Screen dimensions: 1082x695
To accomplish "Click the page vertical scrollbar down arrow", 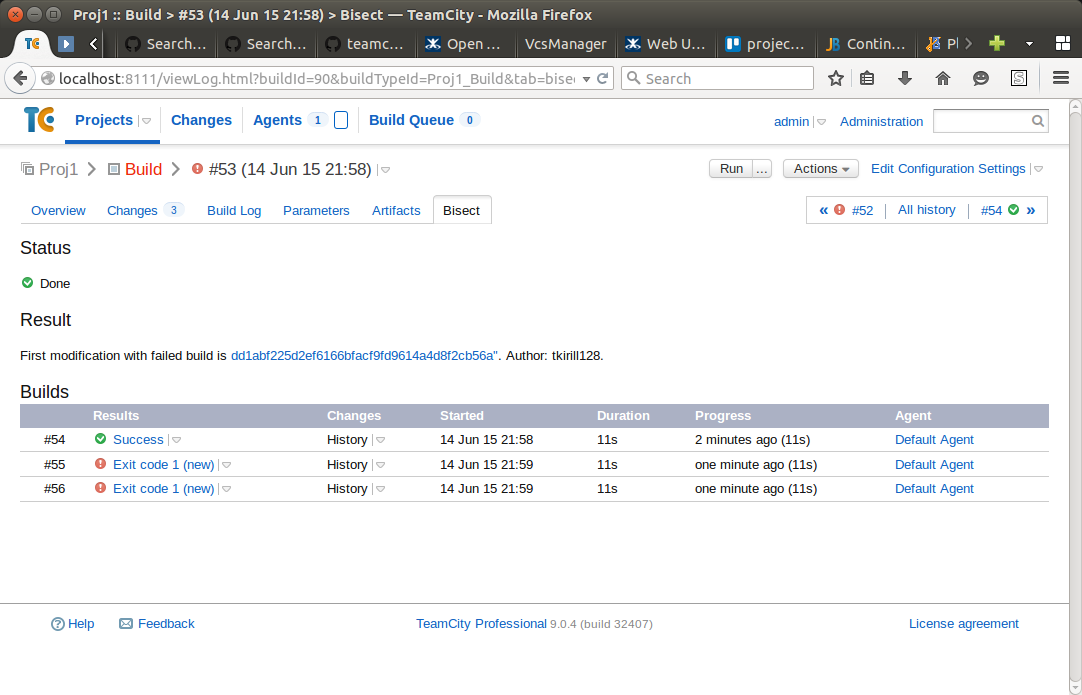I will point(1075,687).
